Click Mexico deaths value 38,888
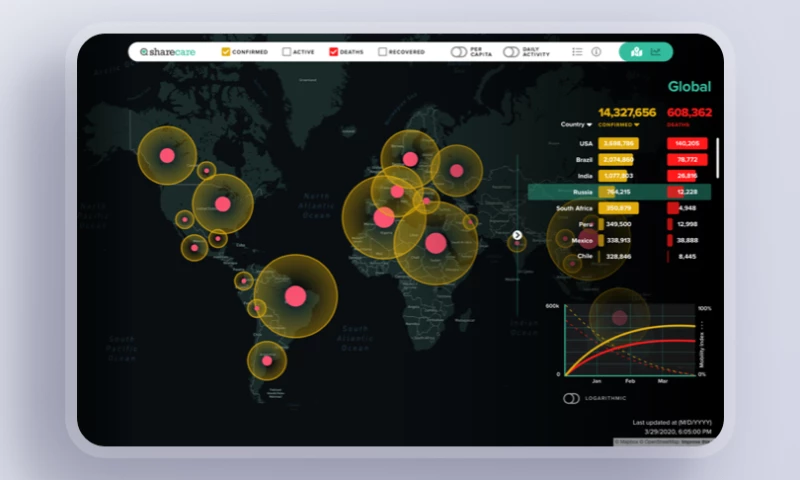Viewport: 800px width, 480px height. coord(687,240)
